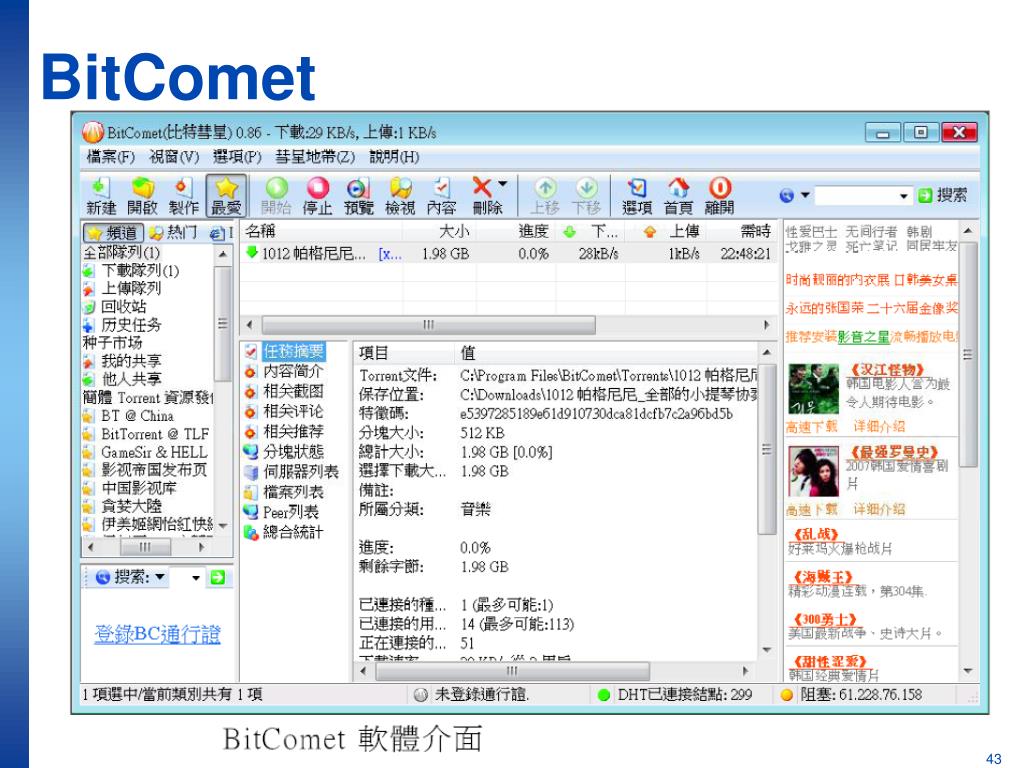Screen dimensions: 1024x768
Task: Select 中国影视库 in the sidebar
Action: (138, 488)
